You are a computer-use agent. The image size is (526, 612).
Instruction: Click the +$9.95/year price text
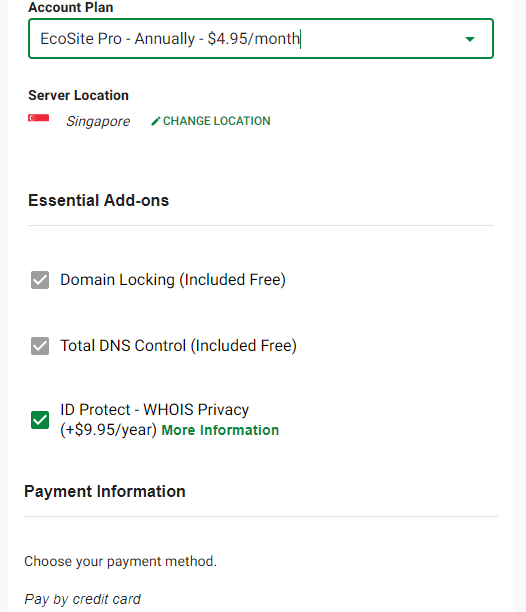coord(108,430)
